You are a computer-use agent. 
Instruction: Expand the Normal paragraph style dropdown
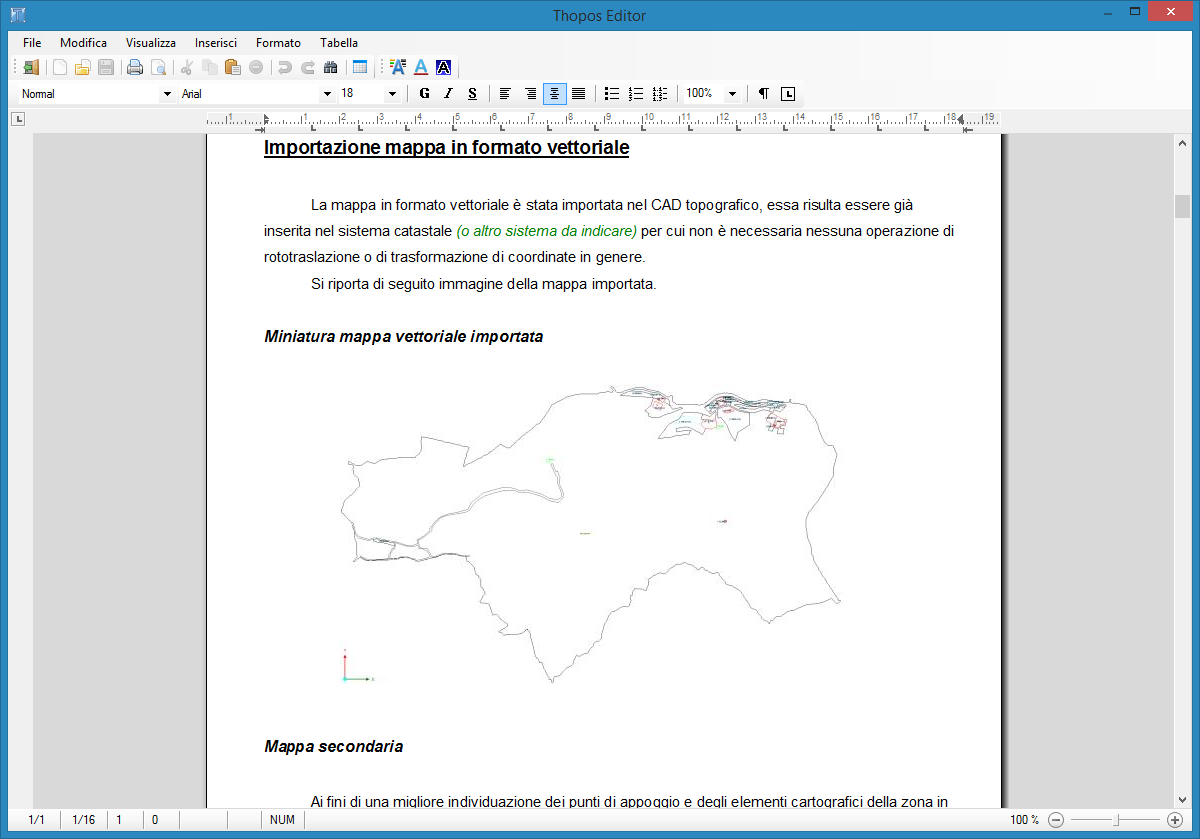[167, 94]
